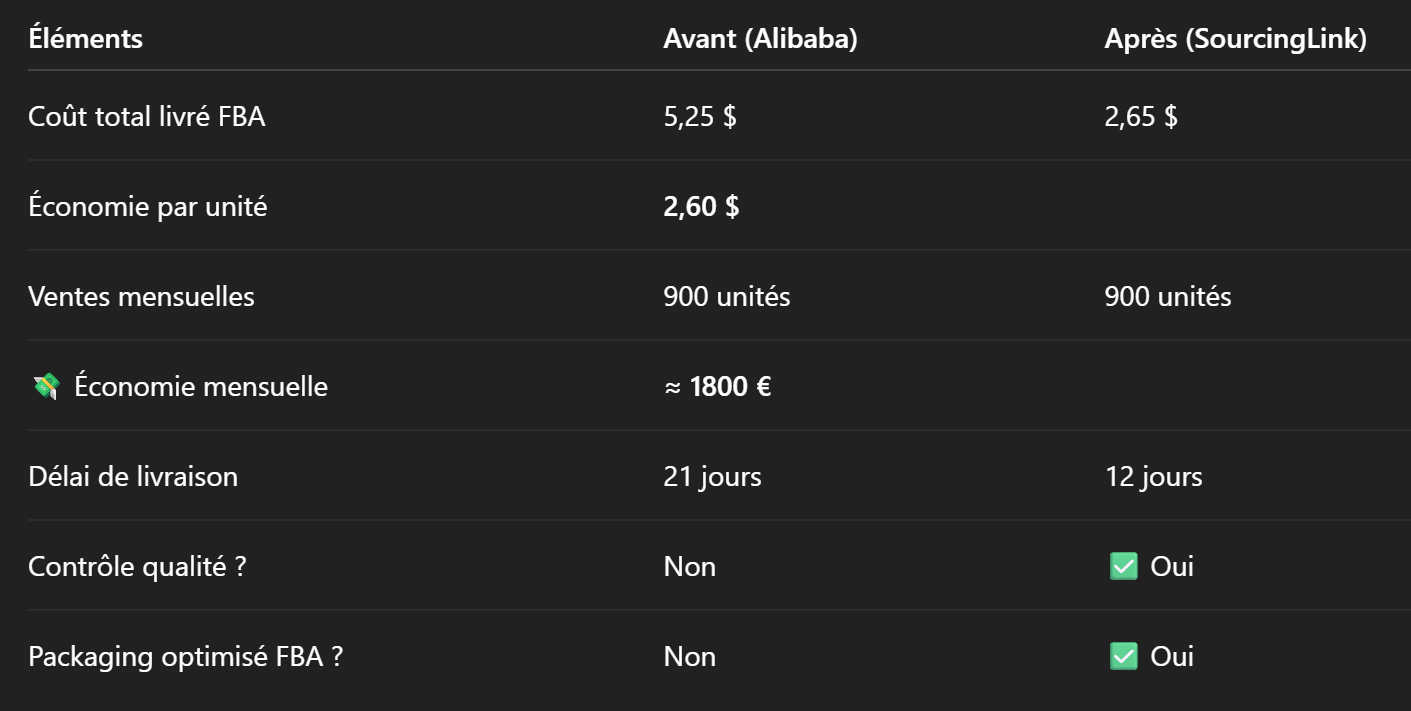Click the Contrôle qualité ? row label
Viewport: 1411px width, 711px height.
click(x=138, y=567)
